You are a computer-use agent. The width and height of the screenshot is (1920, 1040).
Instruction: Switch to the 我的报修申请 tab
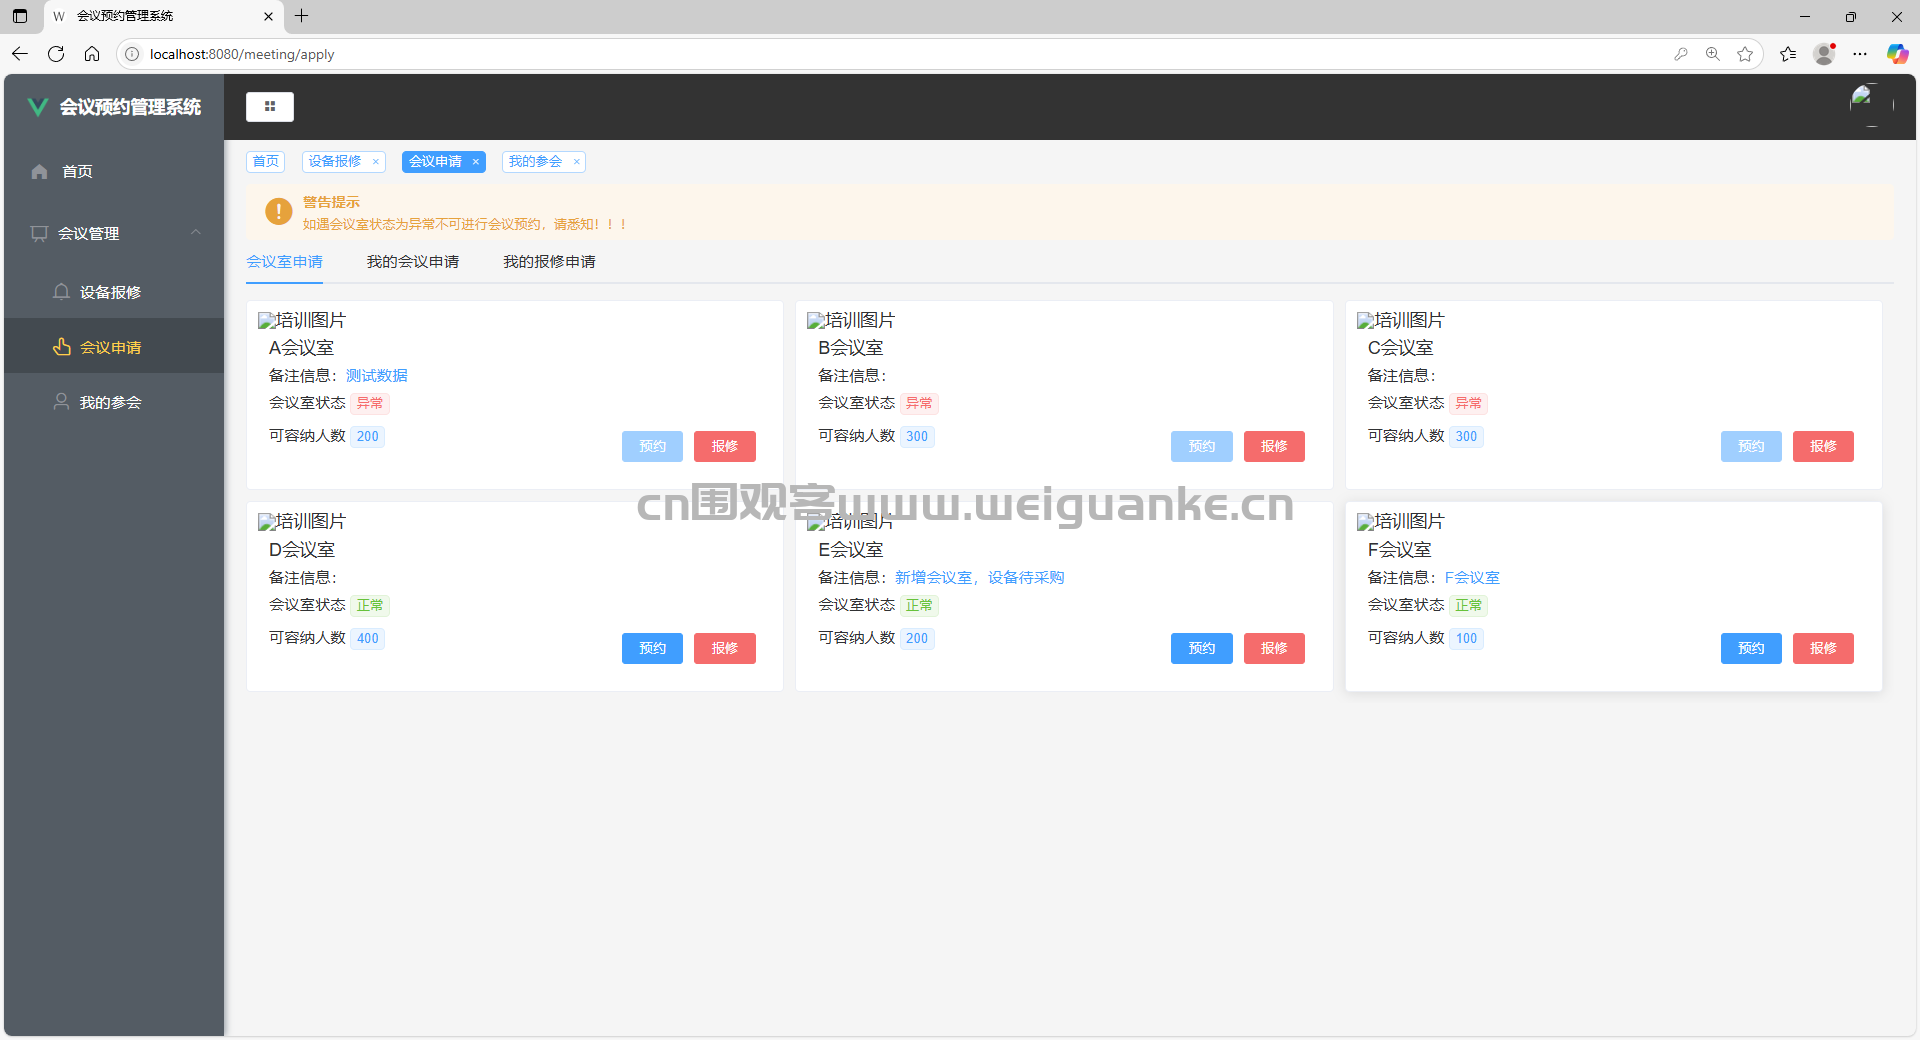[x=549, y=261]
